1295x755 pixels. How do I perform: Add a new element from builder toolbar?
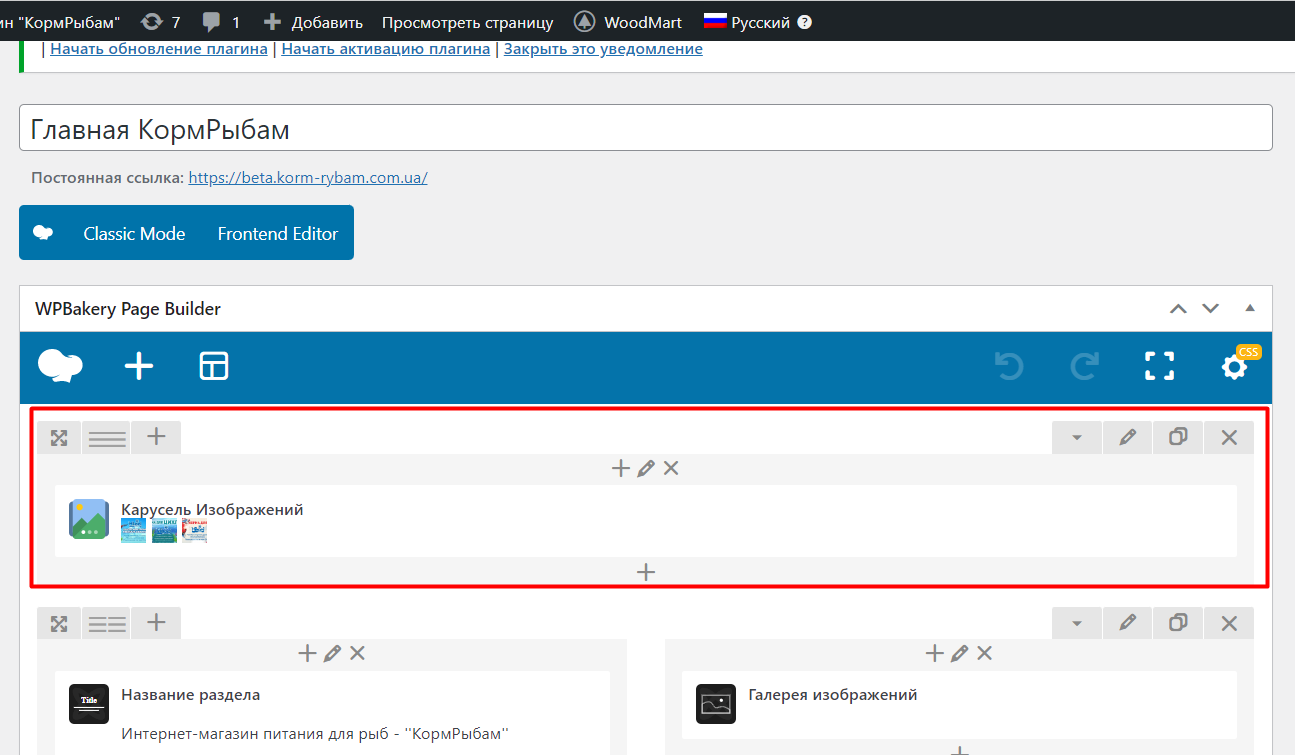pyautogui.click(x=139, y=367)
